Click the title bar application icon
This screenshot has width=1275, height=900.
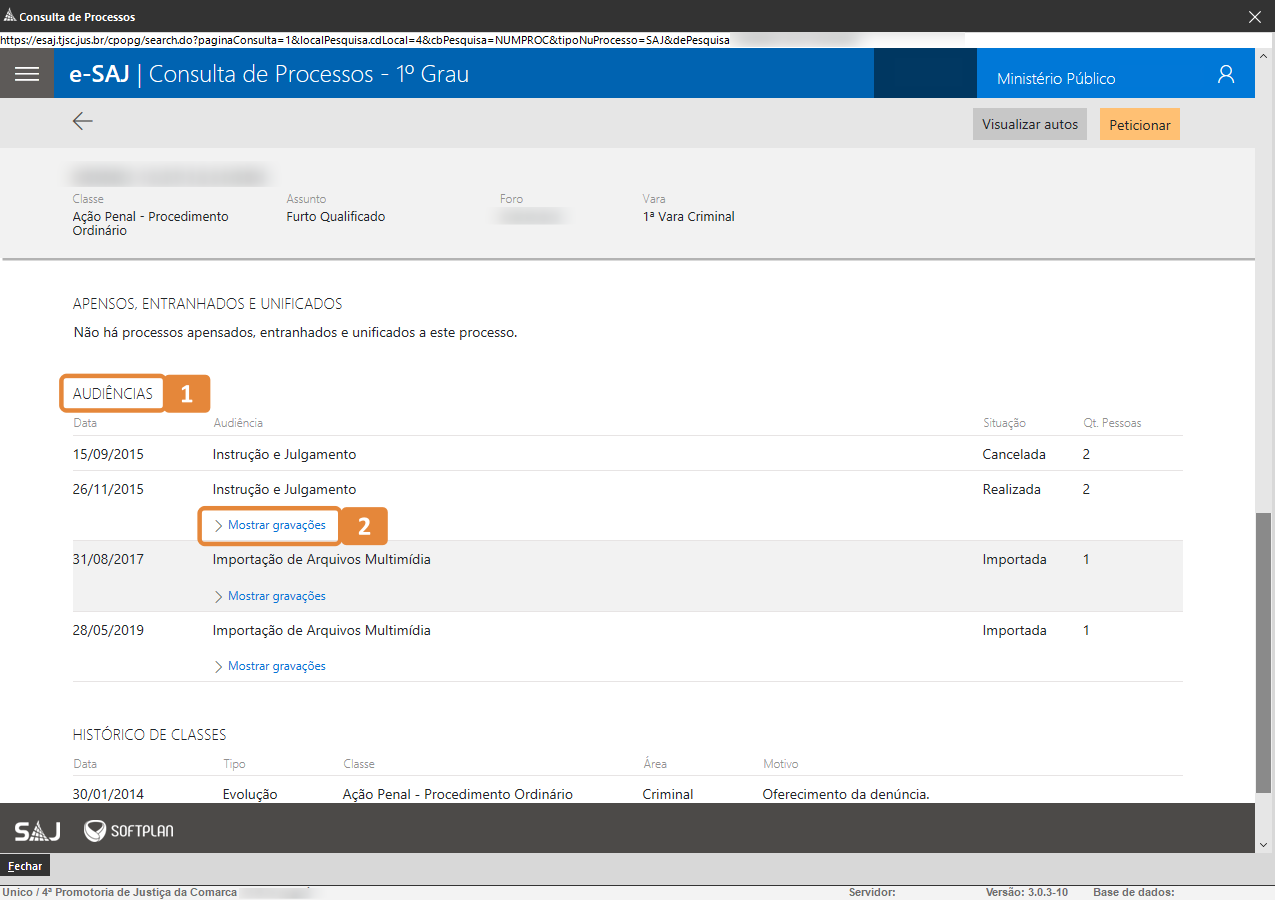pos(9,16)
